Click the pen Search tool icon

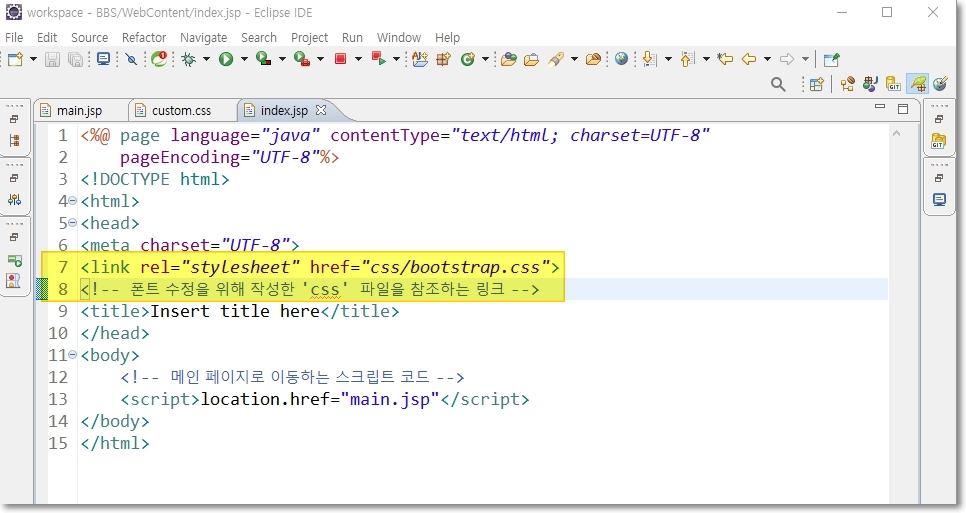[556, 59]
